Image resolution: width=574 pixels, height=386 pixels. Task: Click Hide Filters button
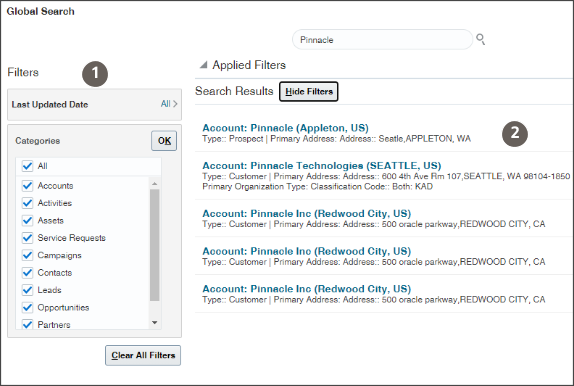pos(309,92)
